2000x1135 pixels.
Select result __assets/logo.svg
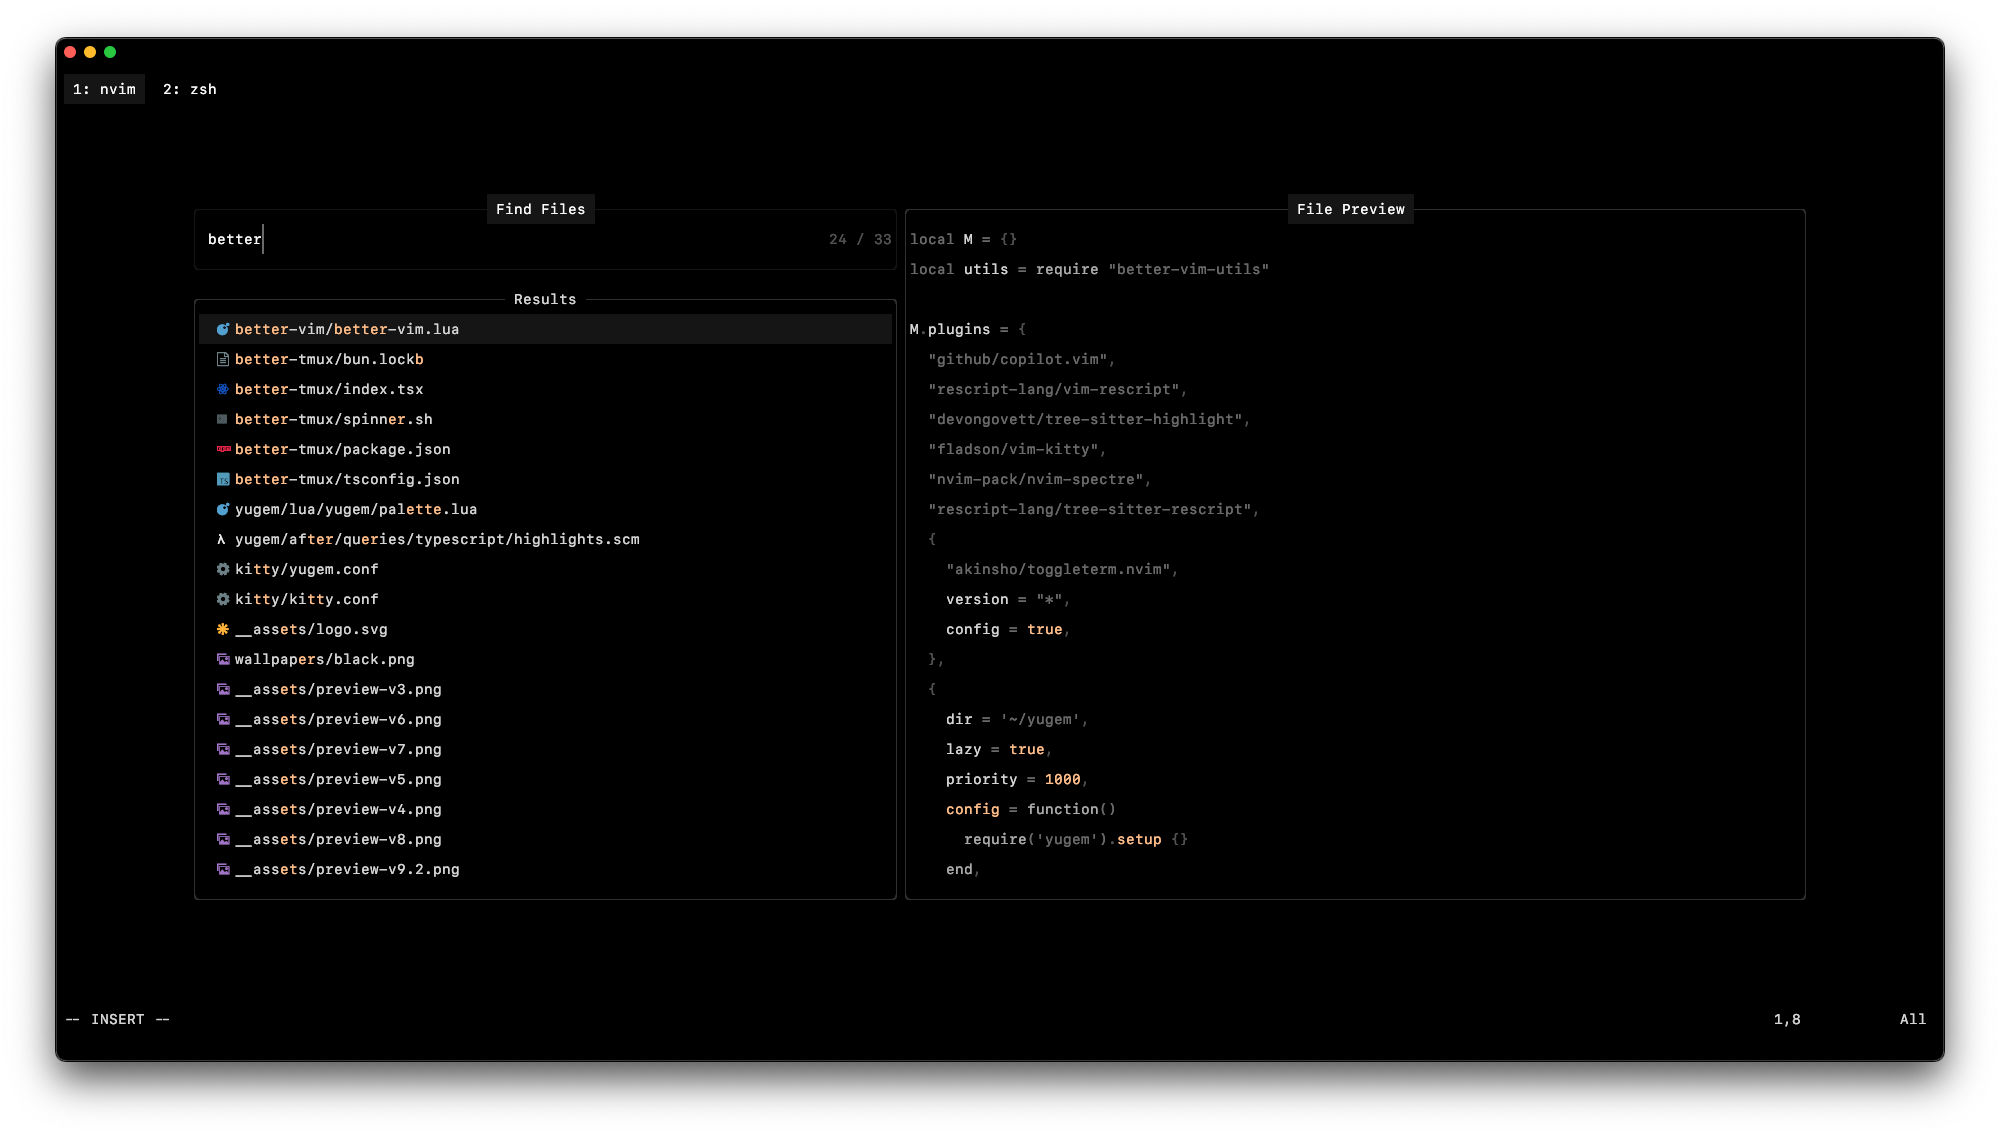[x=545, y=629]
